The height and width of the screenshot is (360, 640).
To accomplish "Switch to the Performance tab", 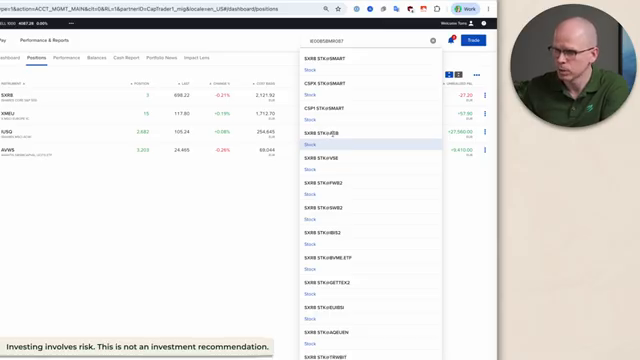I will pos(67,58).
